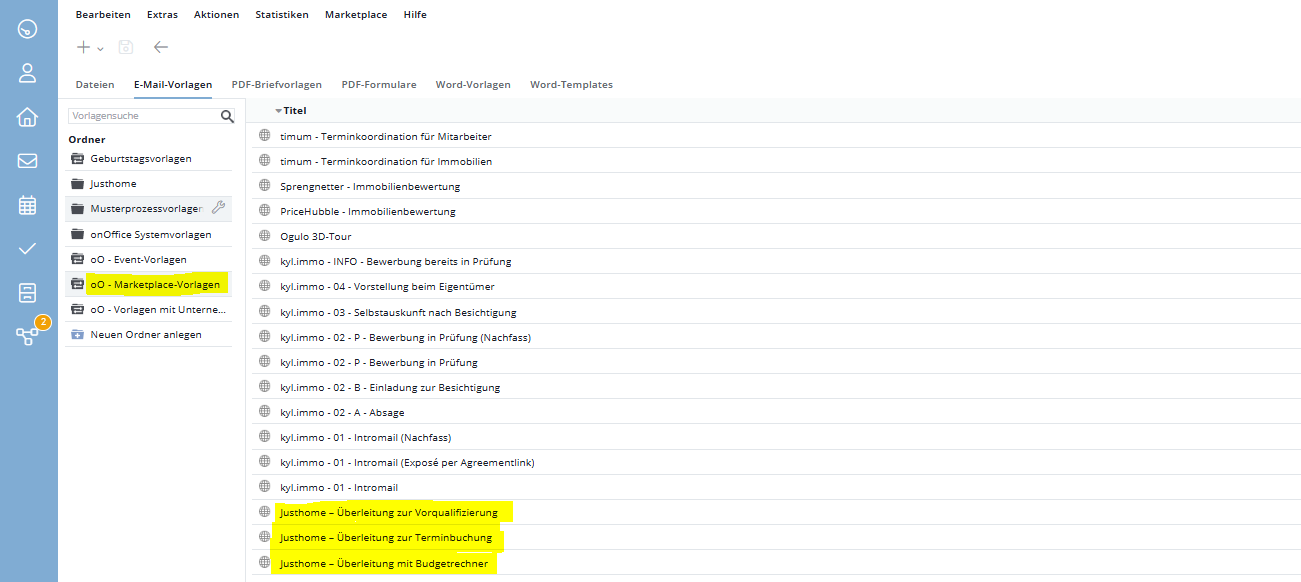Click the wrench icon beside Musterprozessvorlagen

[x=218, y=208]
